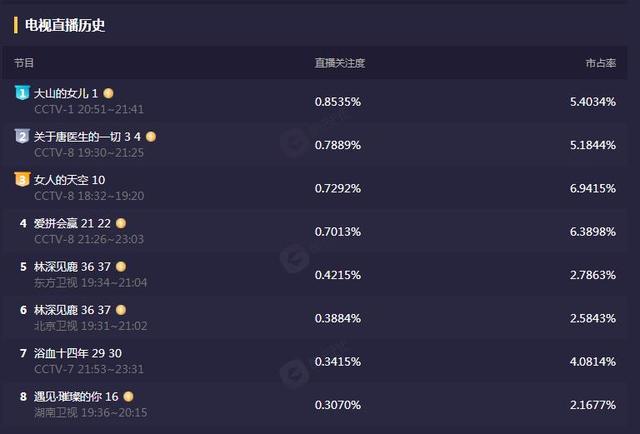Click the 0.8535% attention value

(338, 102)
